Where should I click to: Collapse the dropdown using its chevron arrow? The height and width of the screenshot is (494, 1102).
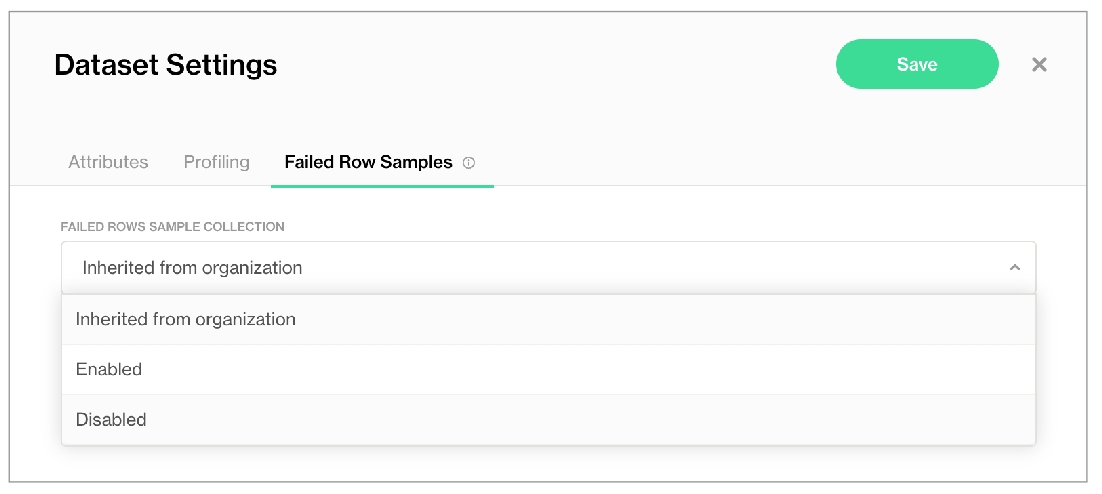point(1014,268)
